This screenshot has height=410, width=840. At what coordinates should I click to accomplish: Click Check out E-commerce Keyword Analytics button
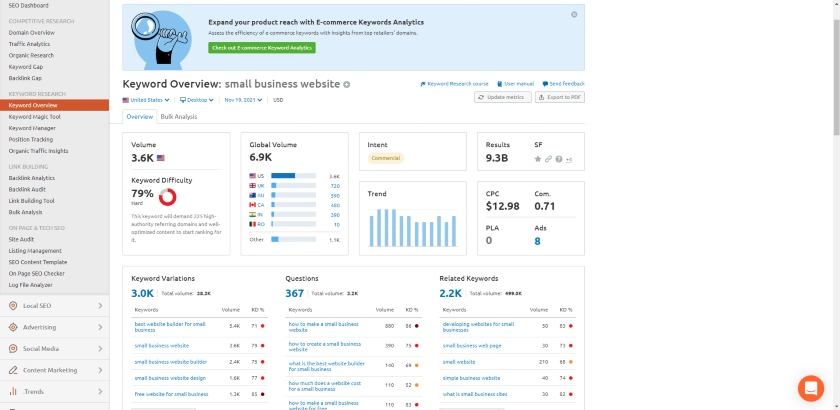(262, 48)
